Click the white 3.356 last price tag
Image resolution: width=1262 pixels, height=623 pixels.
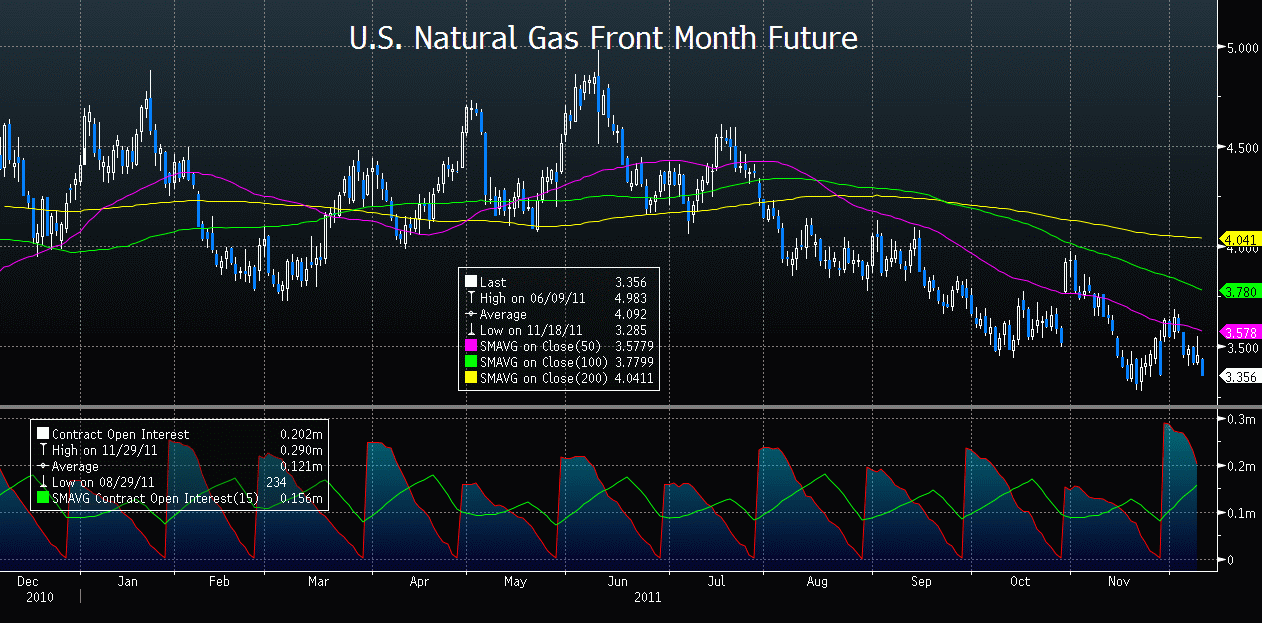click(1238, 376)
